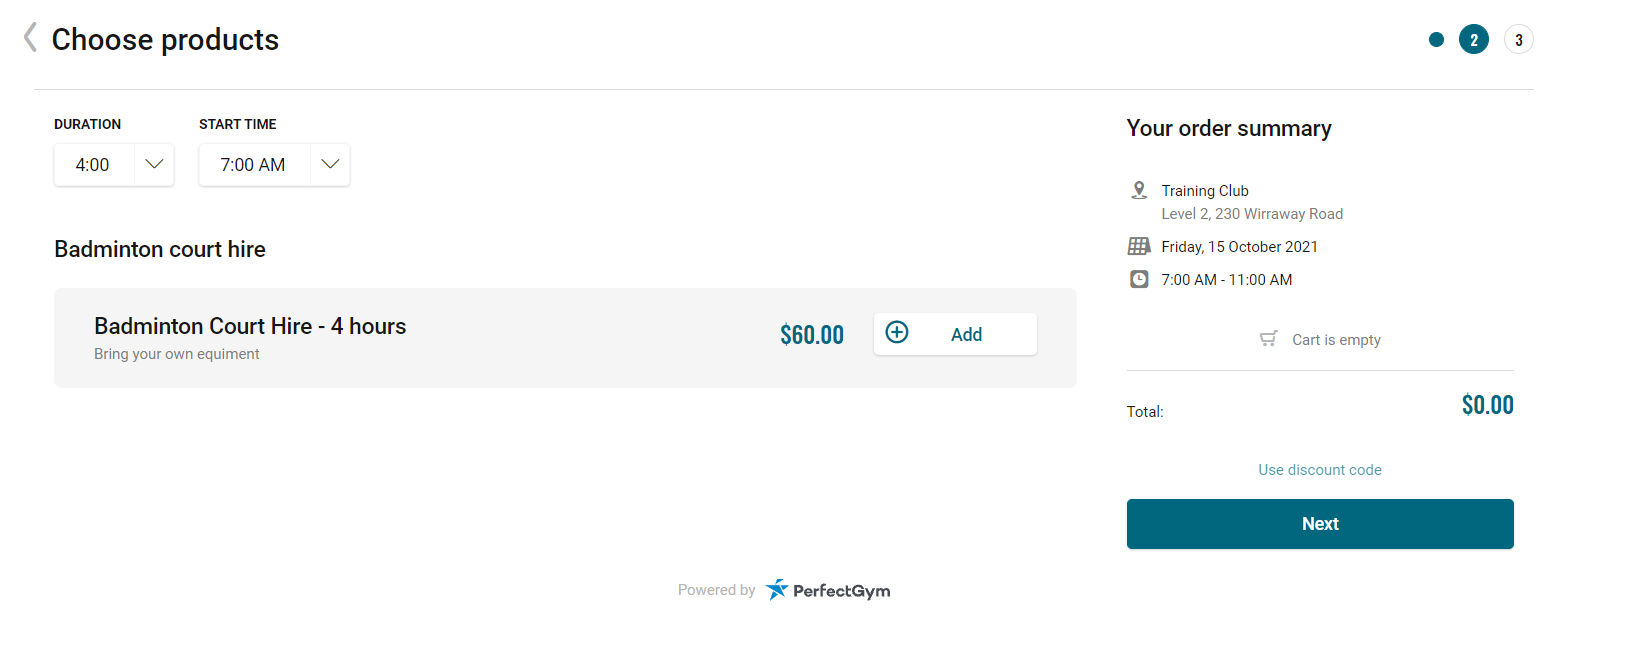Click the location pin icon for Training Club

pos(1138,190)
